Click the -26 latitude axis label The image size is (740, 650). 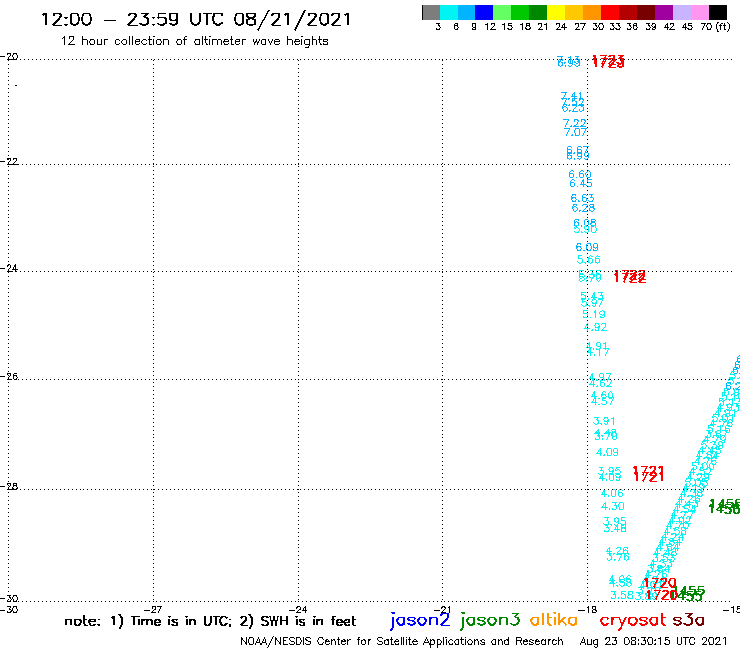[9, 376]
